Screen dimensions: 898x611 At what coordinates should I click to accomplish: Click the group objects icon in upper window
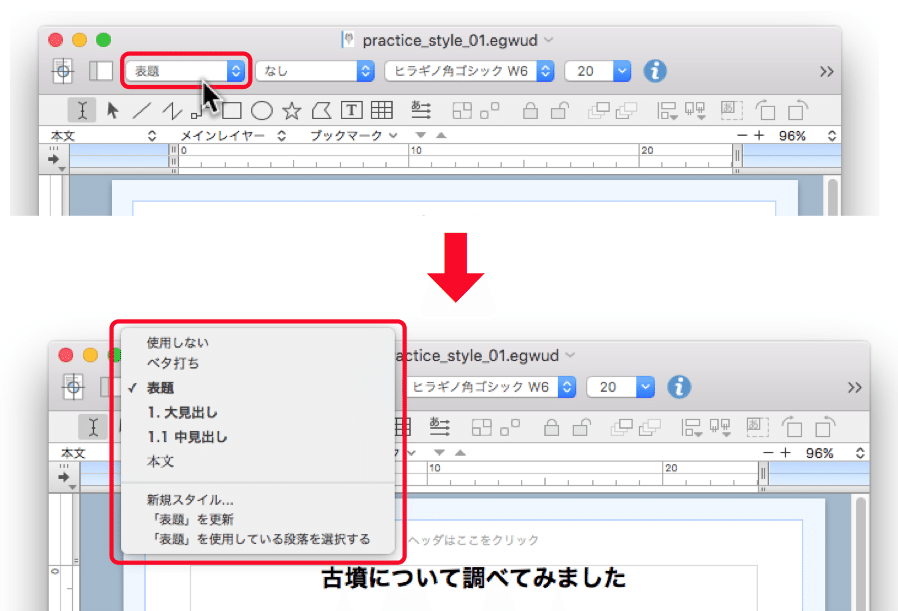[x=462, y=111]
